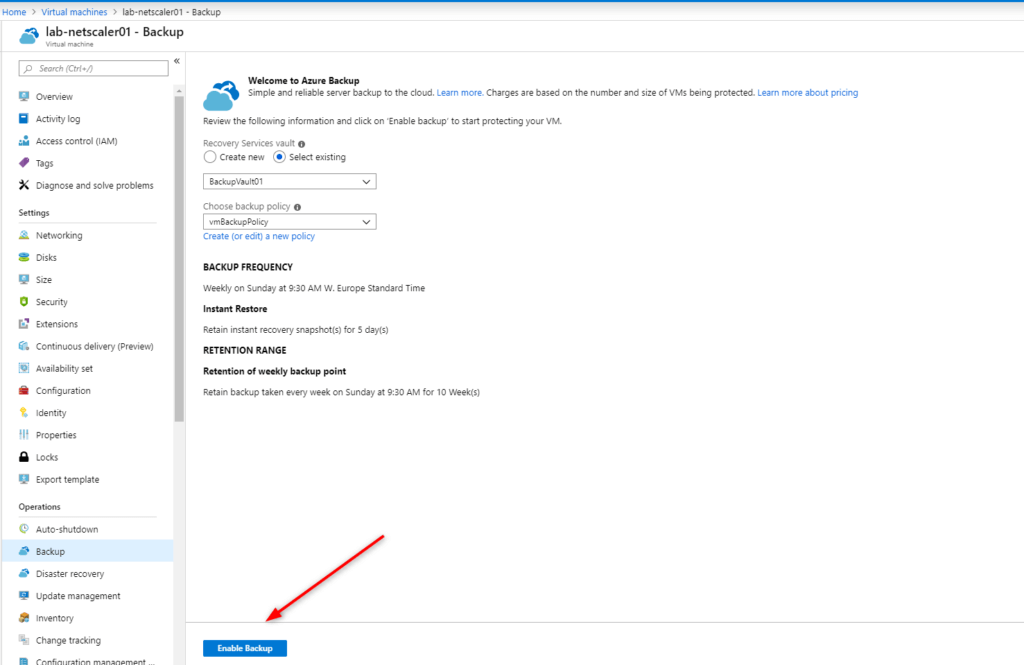Go to Home breadcrumb
This screenshot has width=1024, height=665.
14,12
